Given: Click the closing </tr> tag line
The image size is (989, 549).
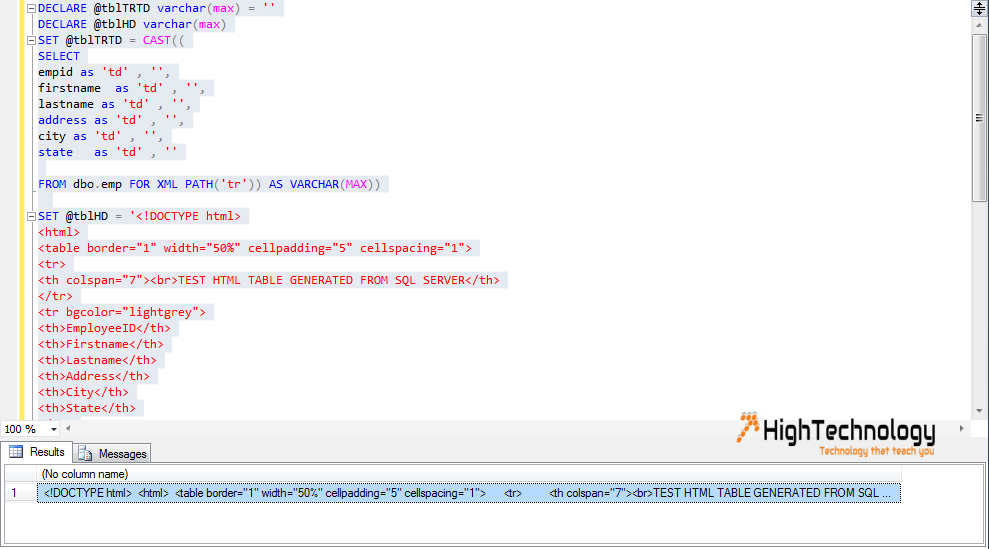Looking at the screenshot, I should (x=55, y=297).
